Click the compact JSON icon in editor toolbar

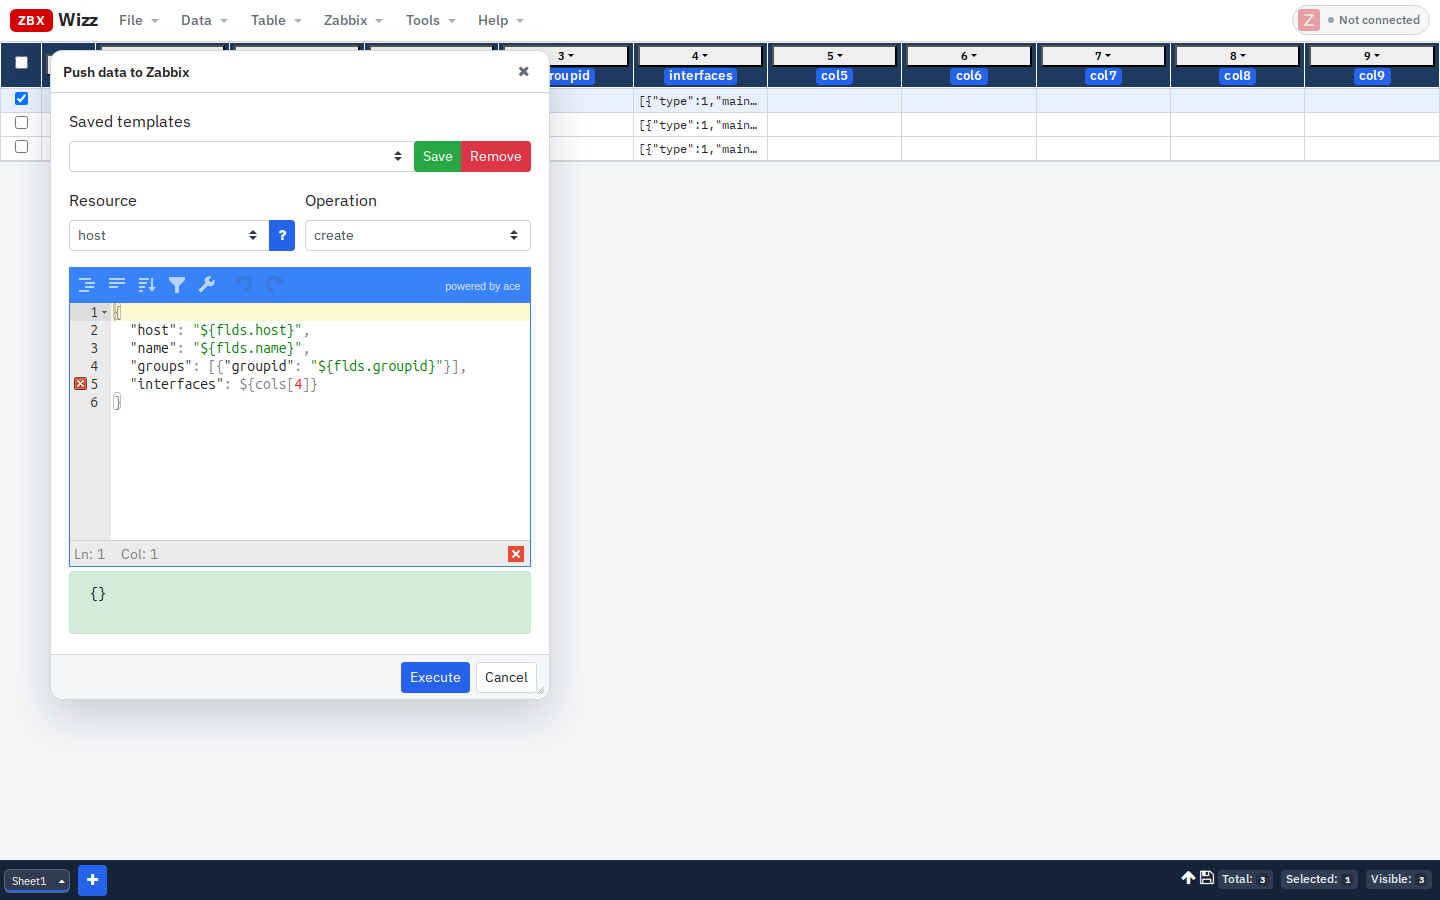pos(117,285)
